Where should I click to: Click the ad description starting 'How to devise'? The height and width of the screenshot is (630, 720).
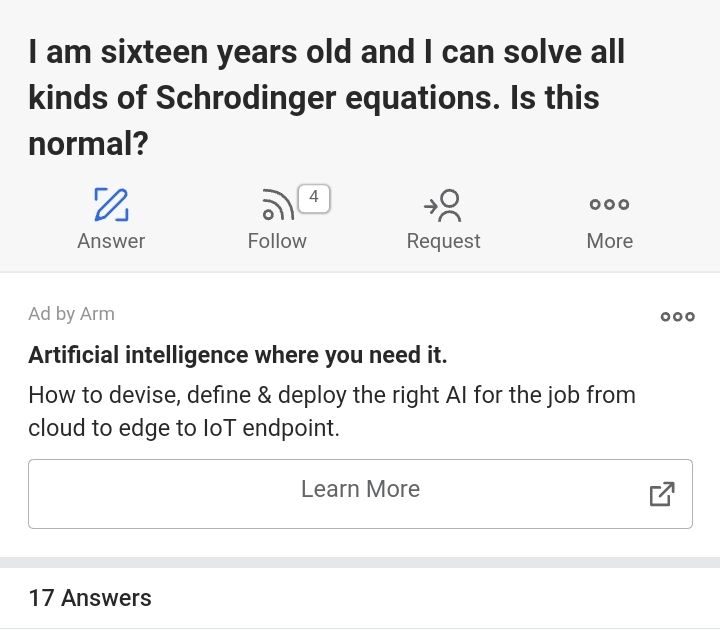[331, 395]
